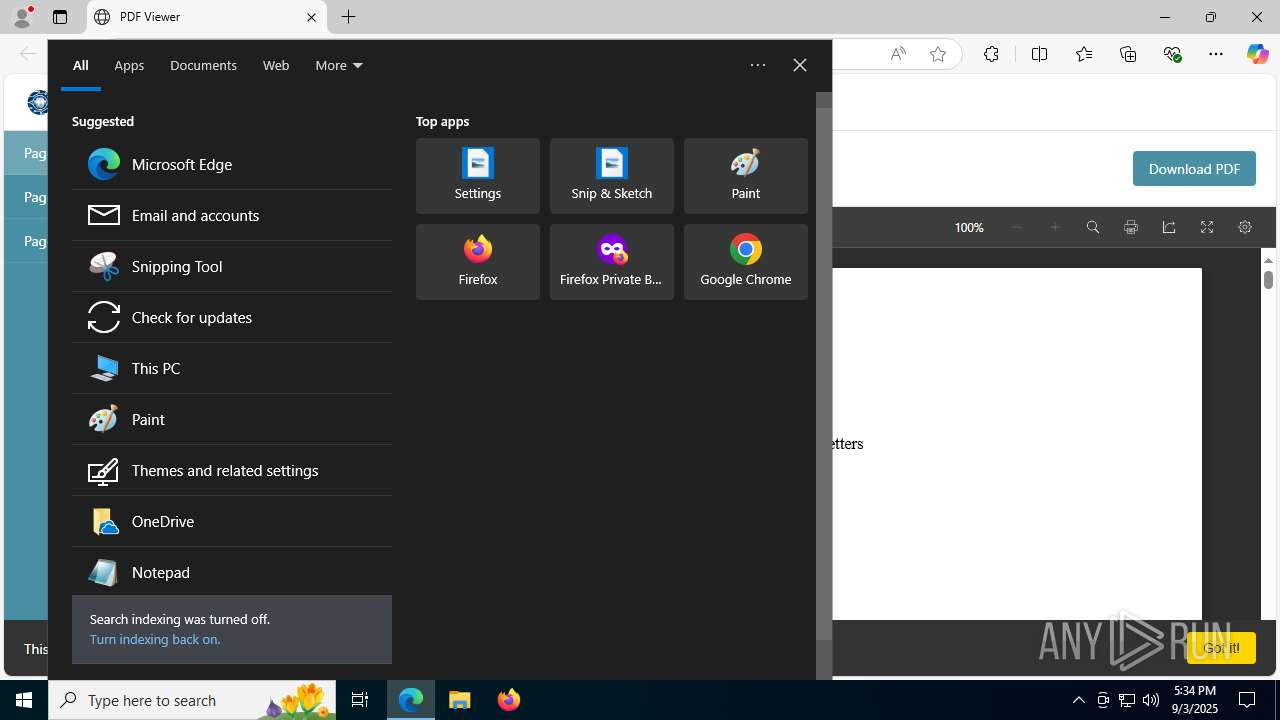Screen dimensions: 1280x720
Task: Click Read aloud icon in Edge
Action: click(898, 54)
